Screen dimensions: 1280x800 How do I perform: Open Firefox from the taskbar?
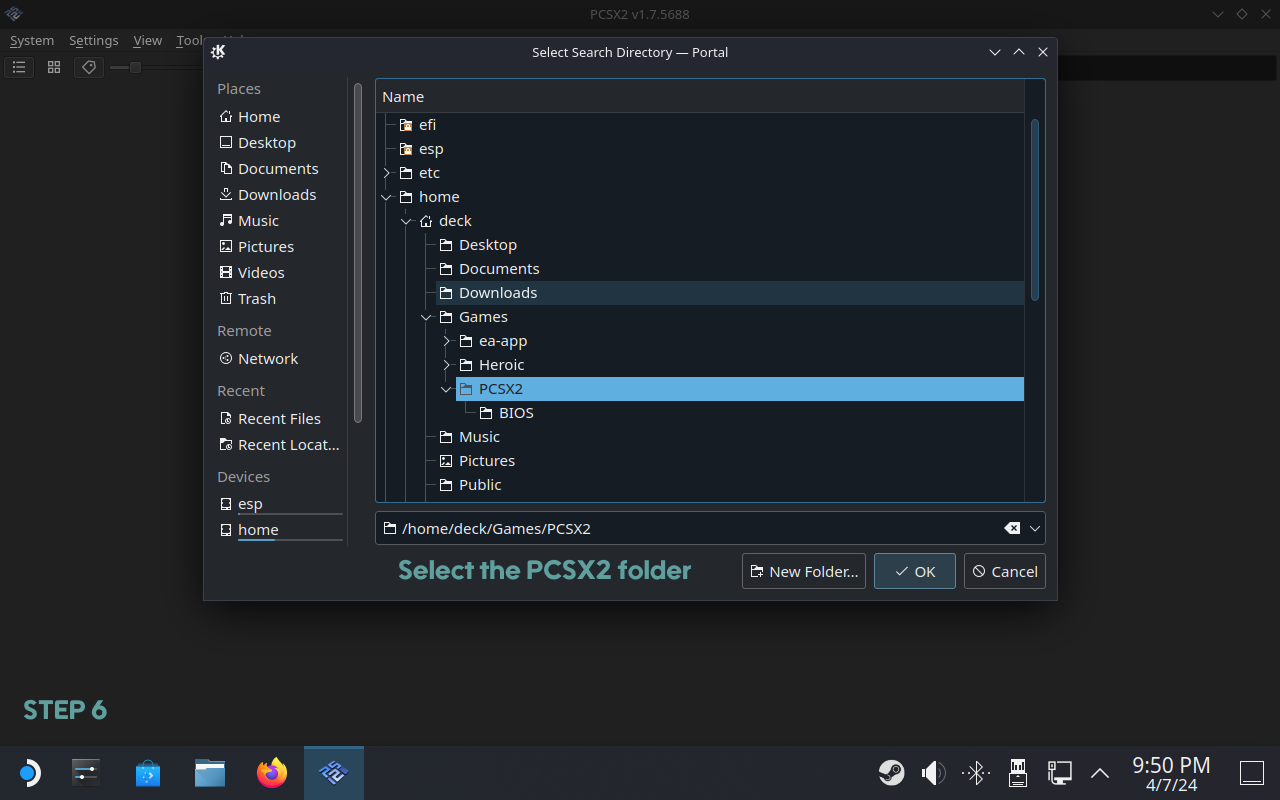click(271, 773)
